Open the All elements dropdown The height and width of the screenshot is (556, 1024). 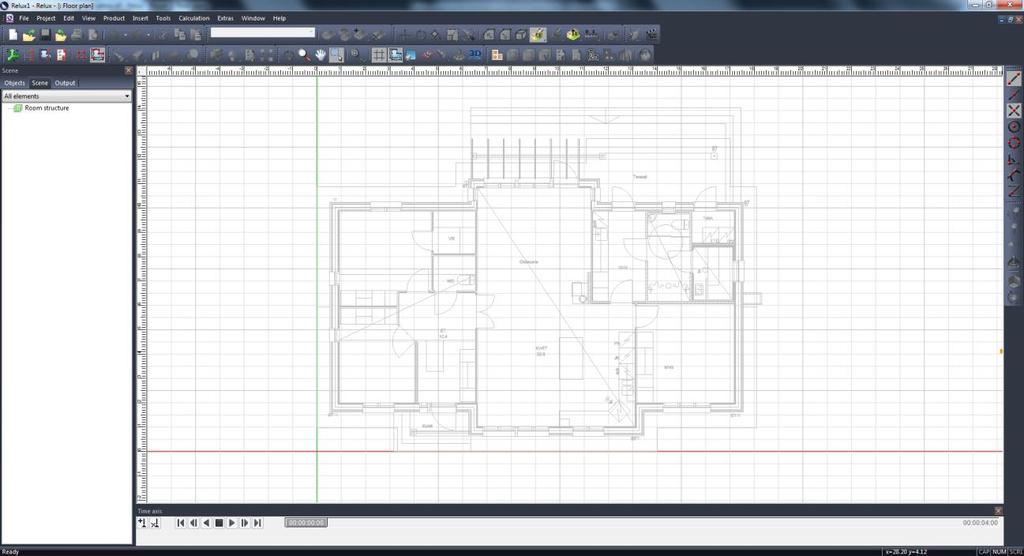(66, 96)
